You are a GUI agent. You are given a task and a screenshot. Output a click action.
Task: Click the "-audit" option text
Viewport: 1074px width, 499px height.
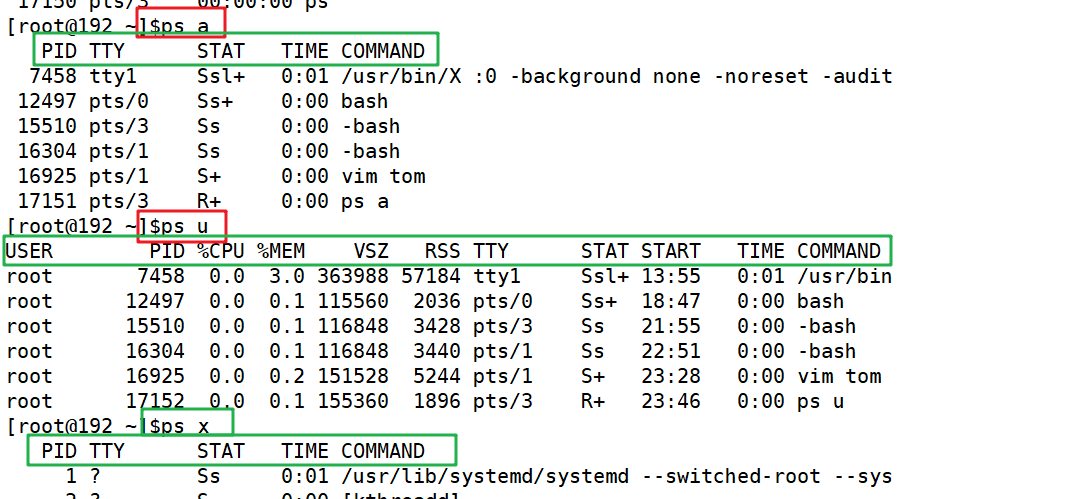(x=857, y=77)
